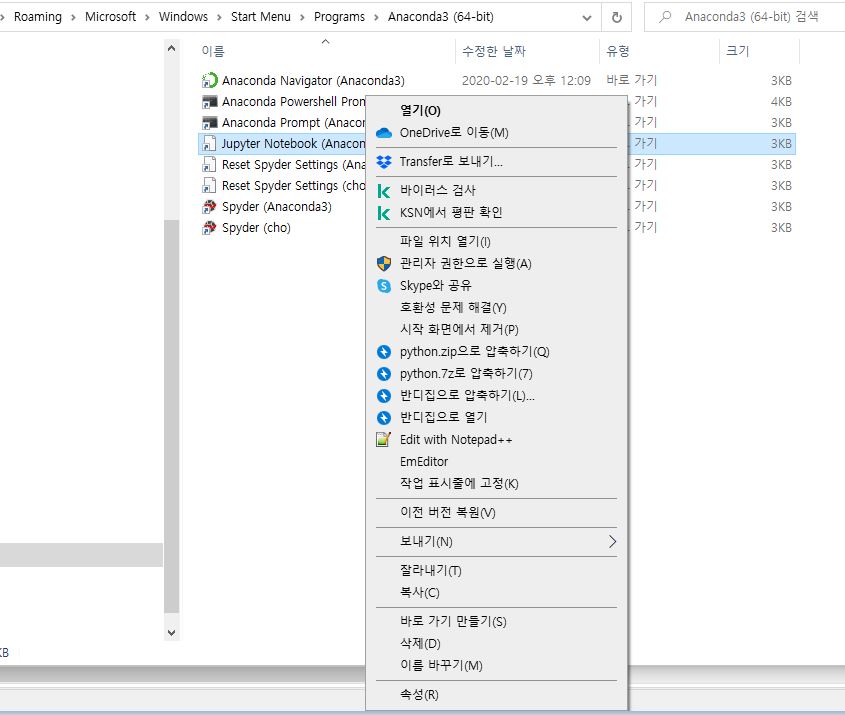Click Bandizip icon next to 반디집으로 압축하기

pyautogui.click(x=384, y=396)
